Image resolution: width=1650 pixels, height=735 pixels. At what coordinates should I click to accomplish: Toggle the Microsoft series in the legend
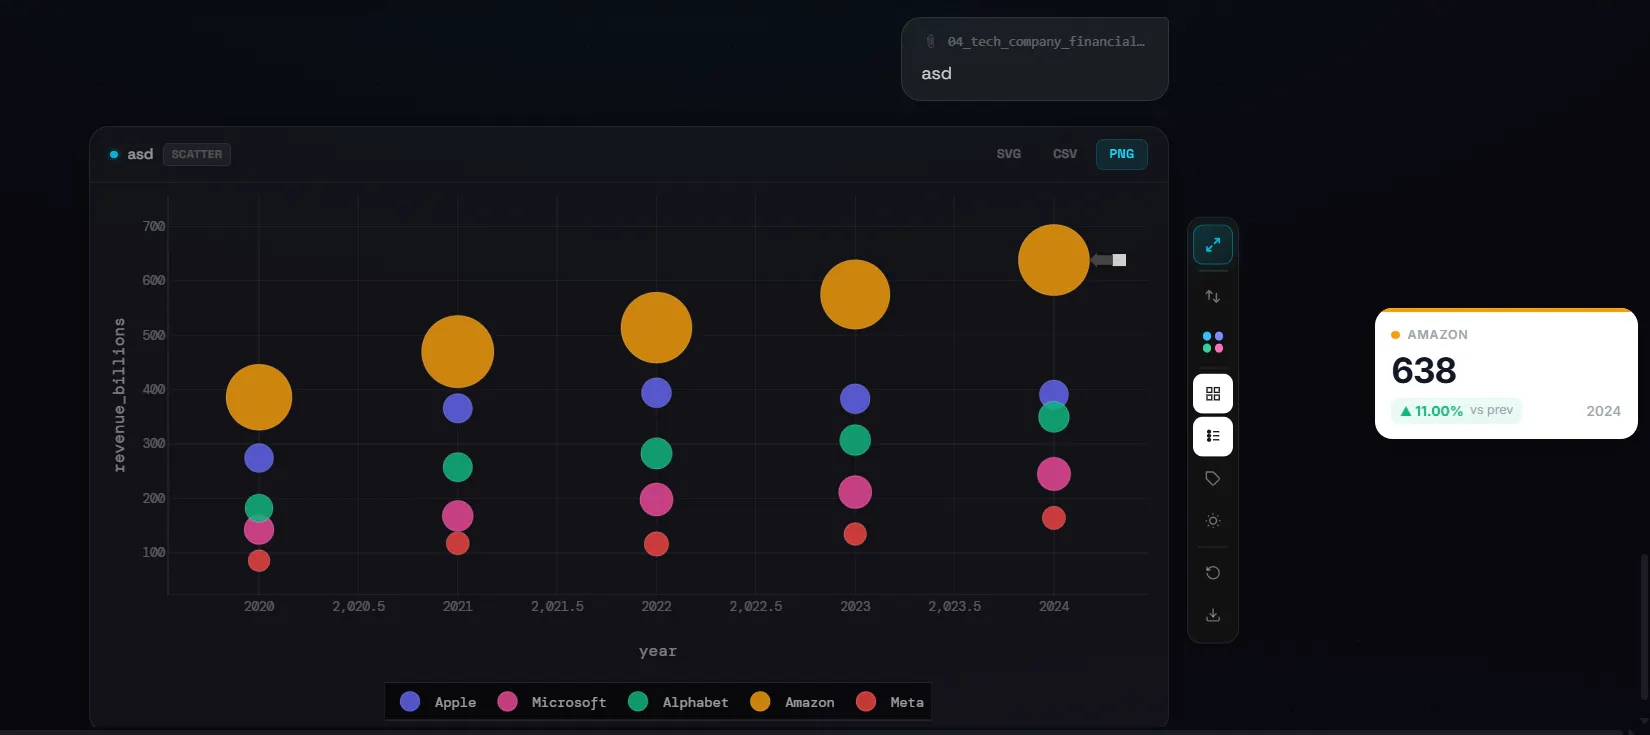click(552, 702)
